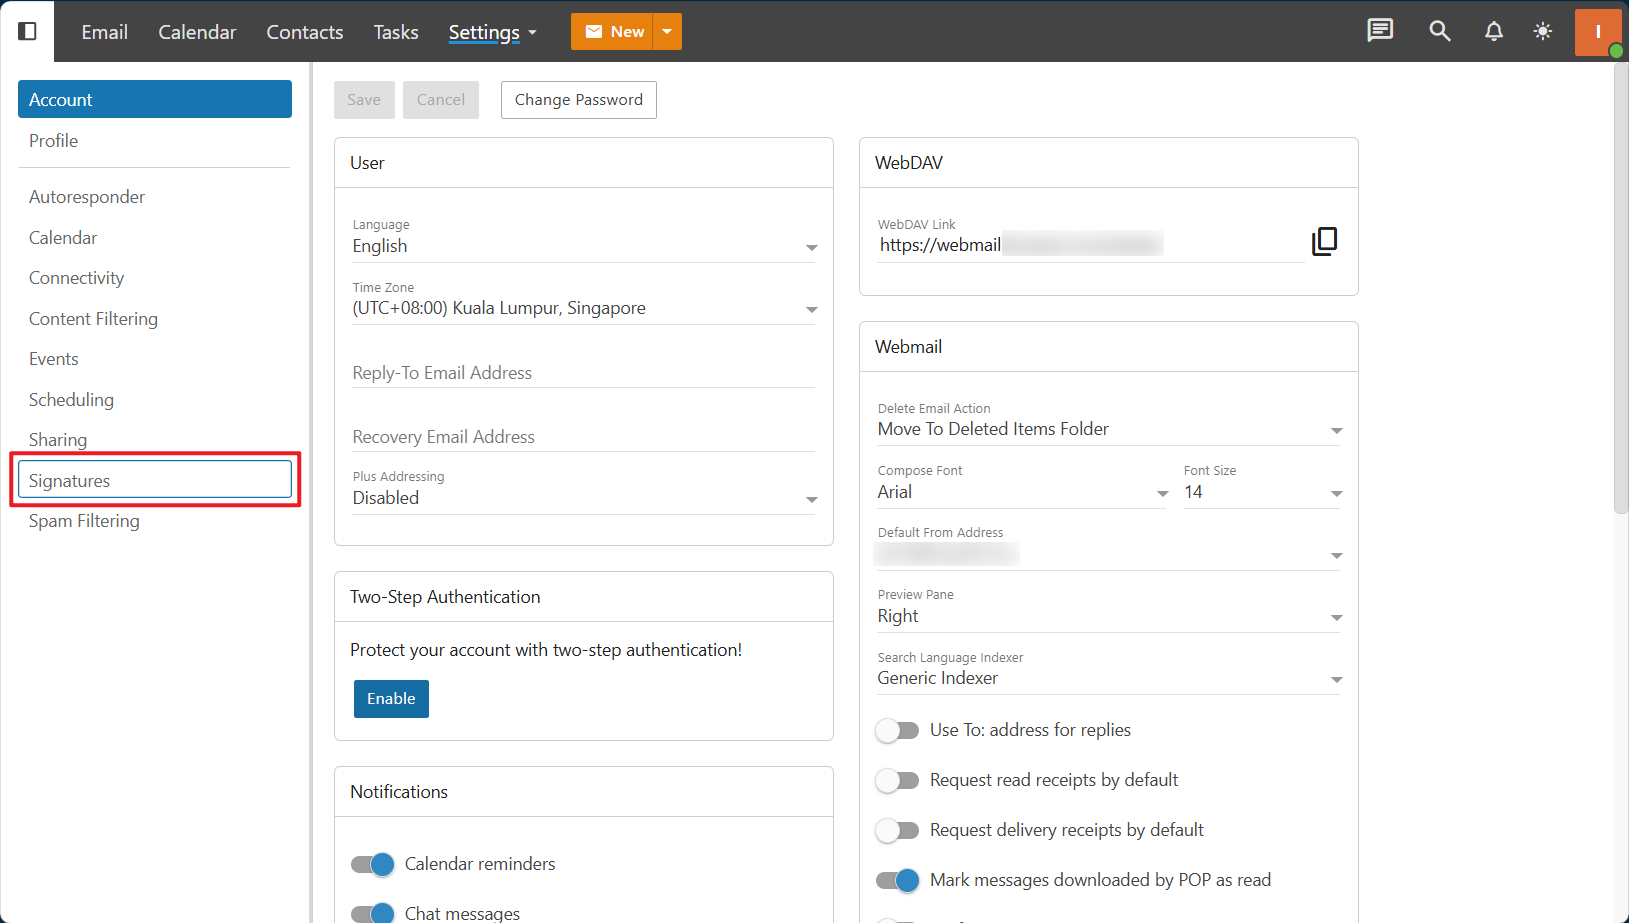Open the chat messages icon
Viewport: 1629px width, 923px height.
coord(1380,31)
